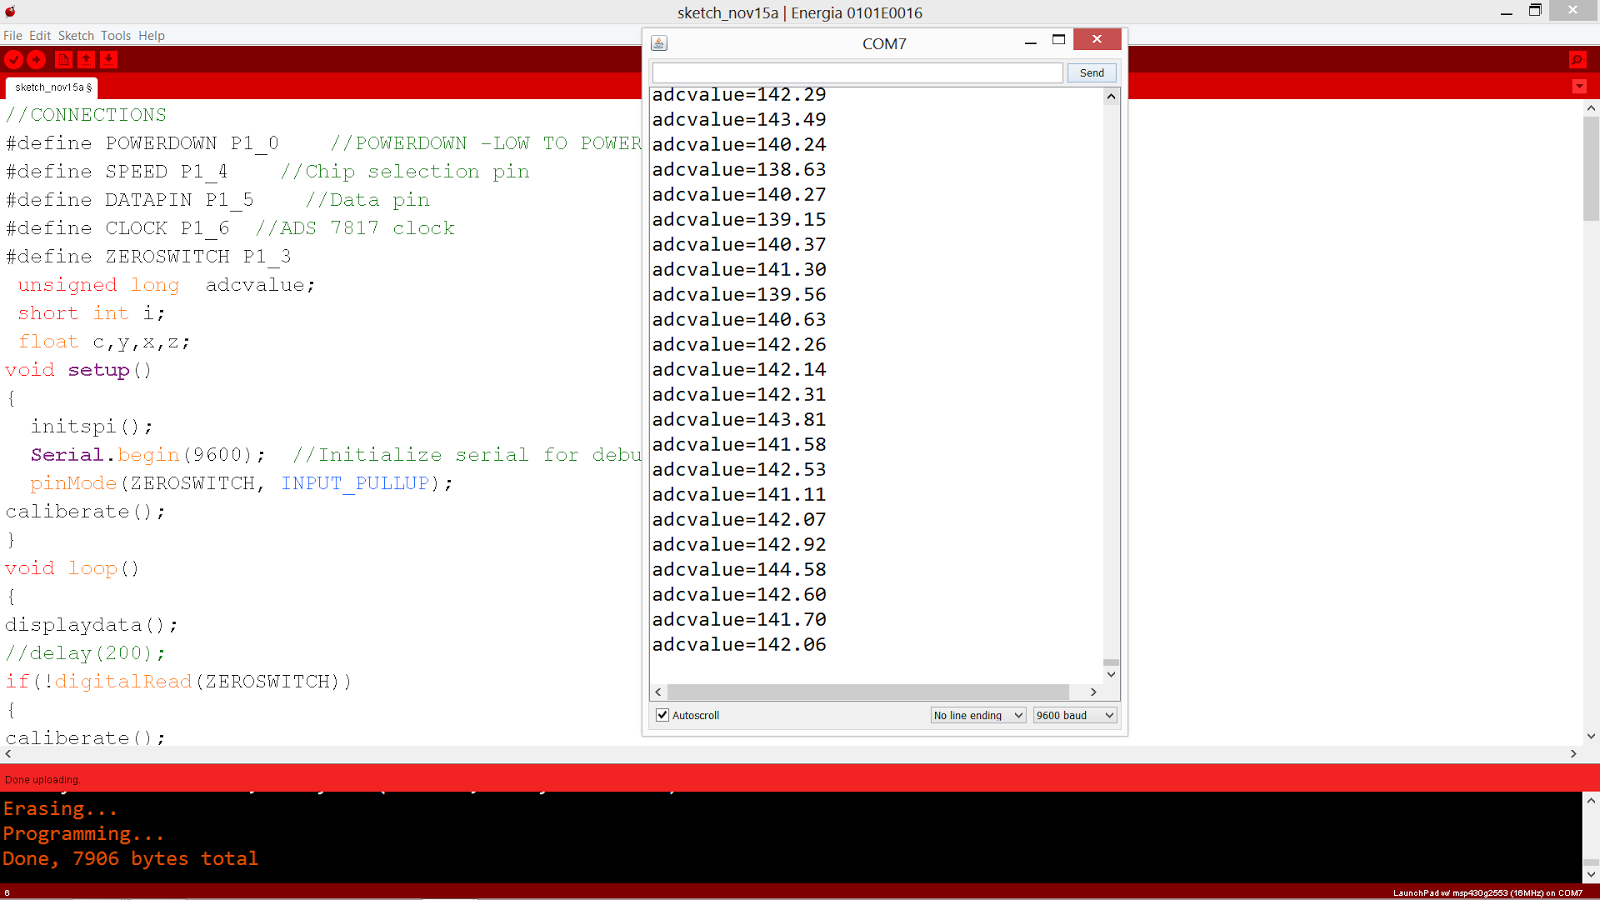Open the File menu
Screen dimensions: 1600x900
pyautogui.click(x=13, y=35)
